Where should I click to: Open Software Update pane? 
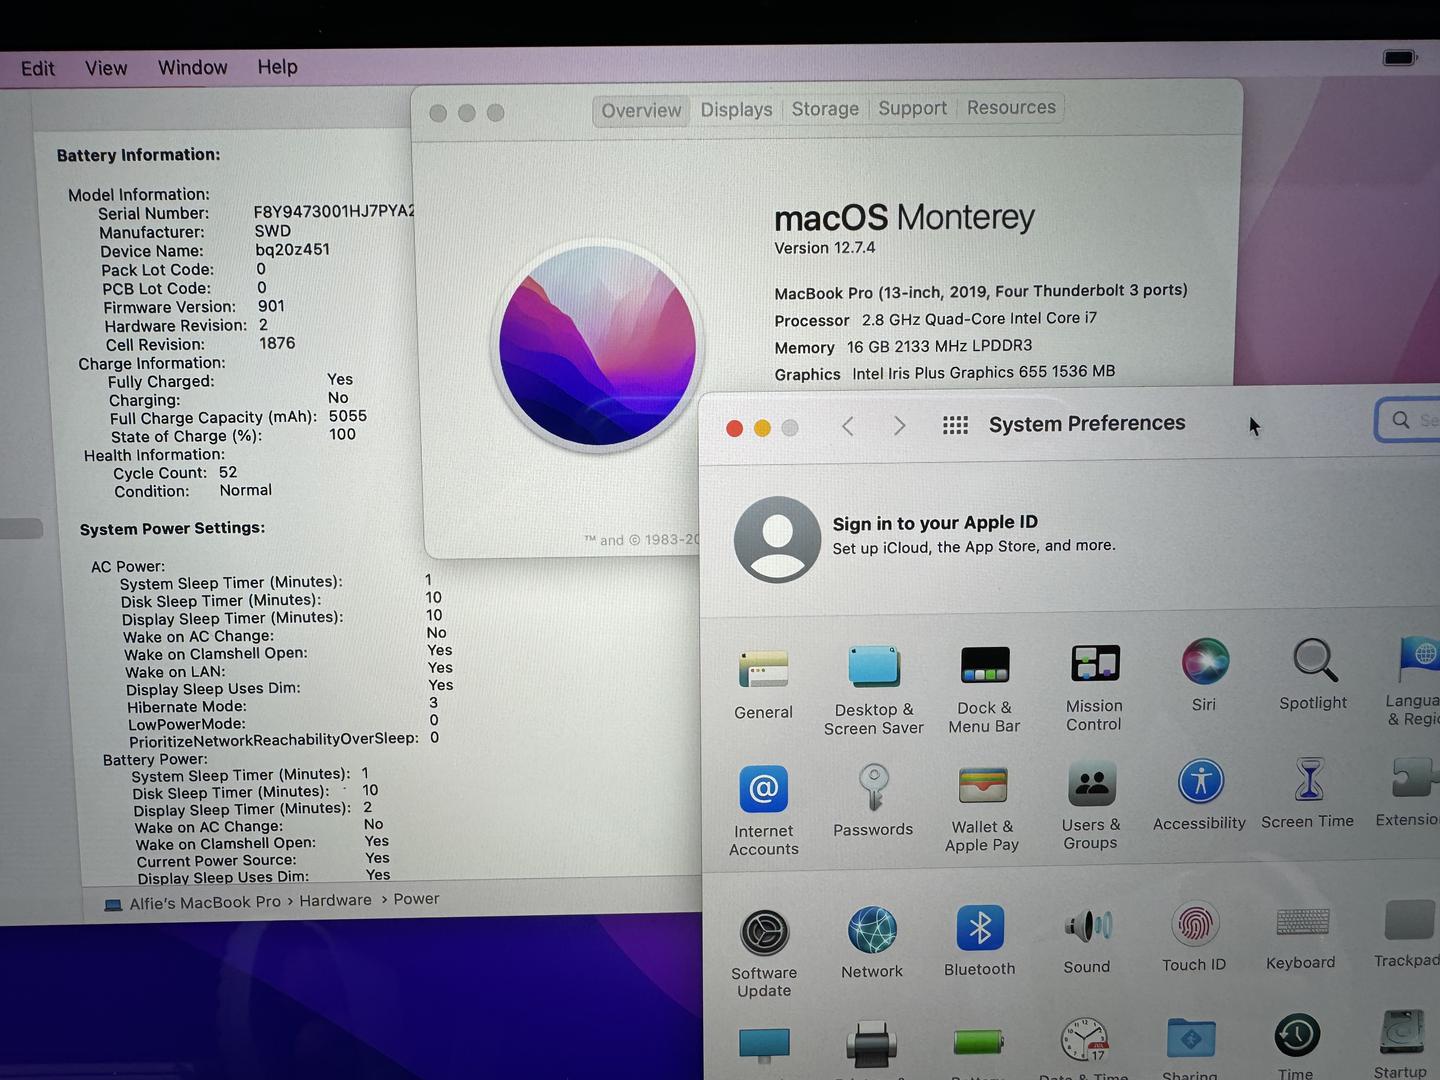pos(765,953)
